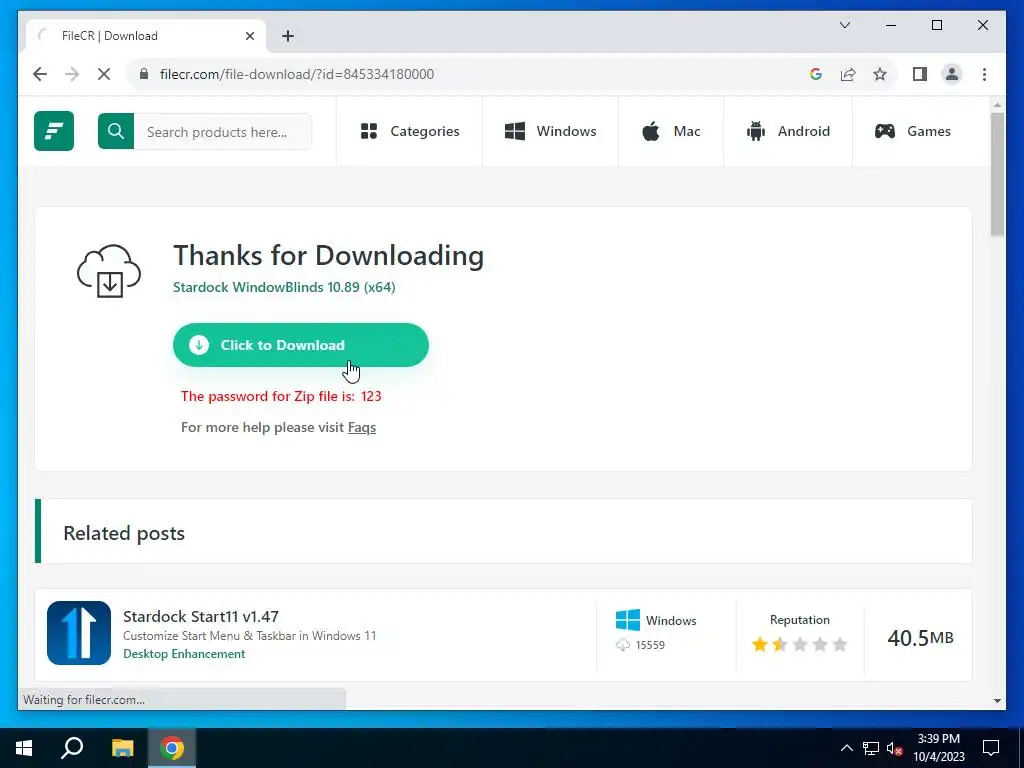This screenshot has height=768, width=1024.
Task: Click the game controller icon
Action: coord(885,131)
